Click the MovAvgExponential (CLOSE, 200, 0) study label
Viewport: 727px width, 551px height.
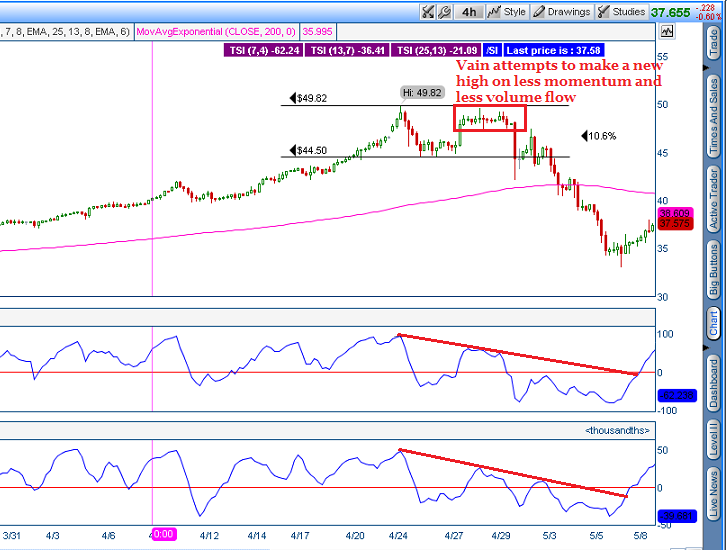pyautogui.click(x=216, y=32)
